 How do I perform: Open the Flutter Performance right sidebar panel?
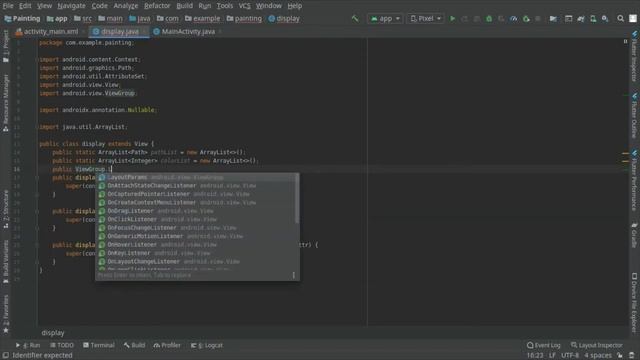click(x=634, y=180)
